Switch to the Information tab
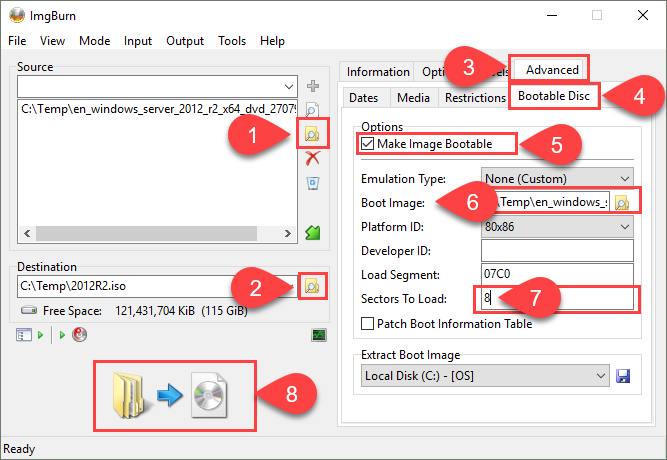667x460 pixels. [x=377, y=72]
